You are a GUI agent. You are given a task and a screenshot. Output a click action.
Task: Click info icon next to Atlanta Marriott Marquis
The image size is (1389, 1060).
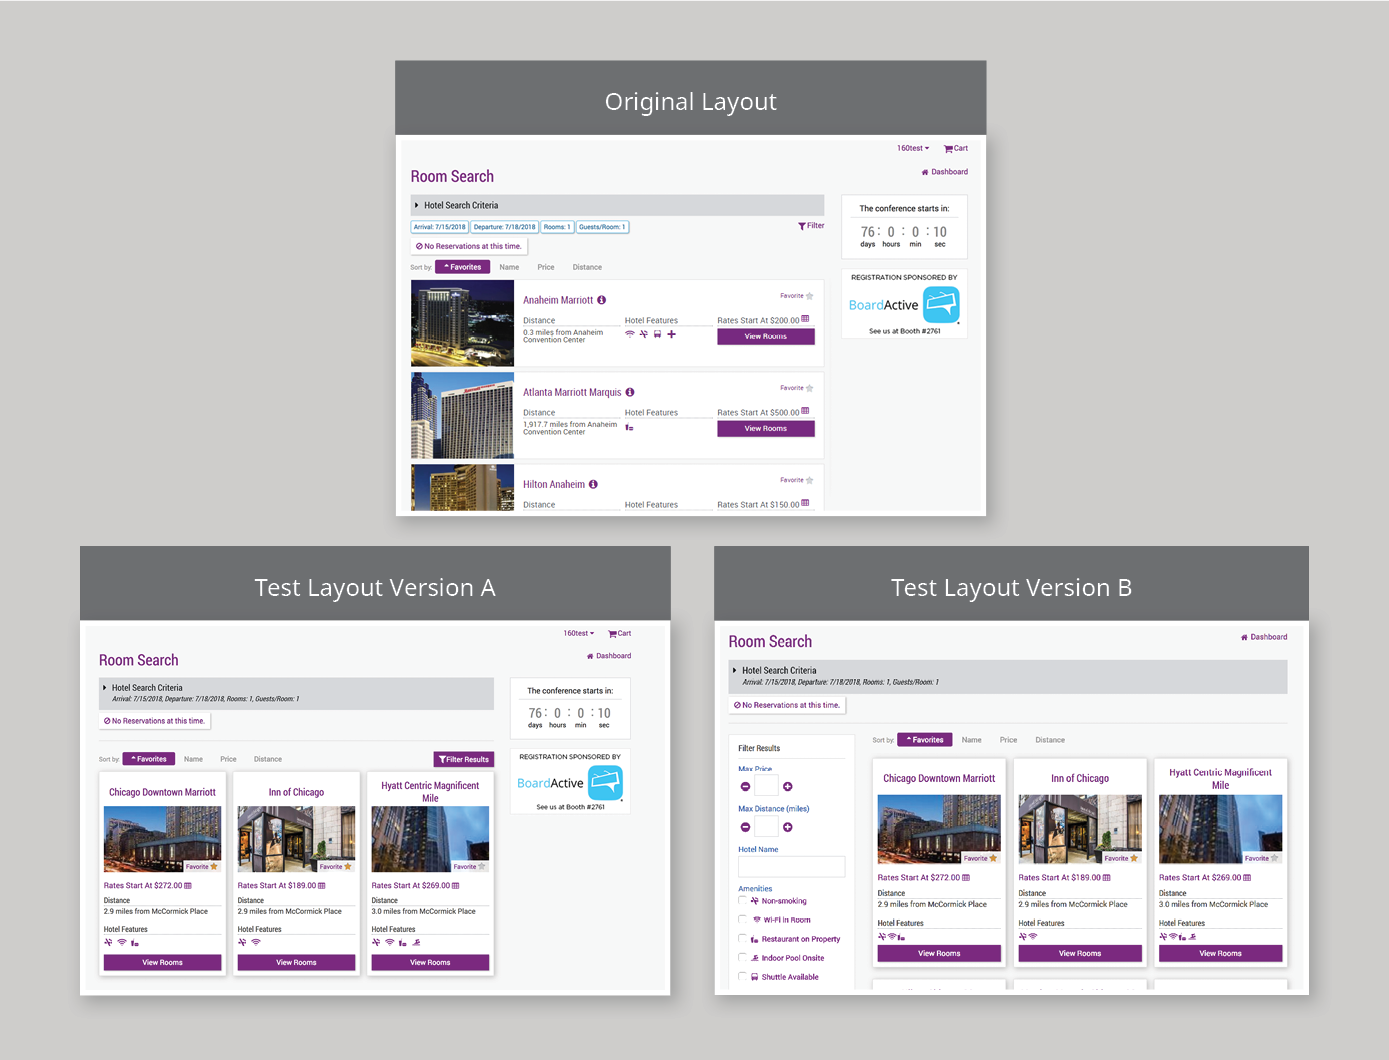pyautogui.click(x=630, y=392)
